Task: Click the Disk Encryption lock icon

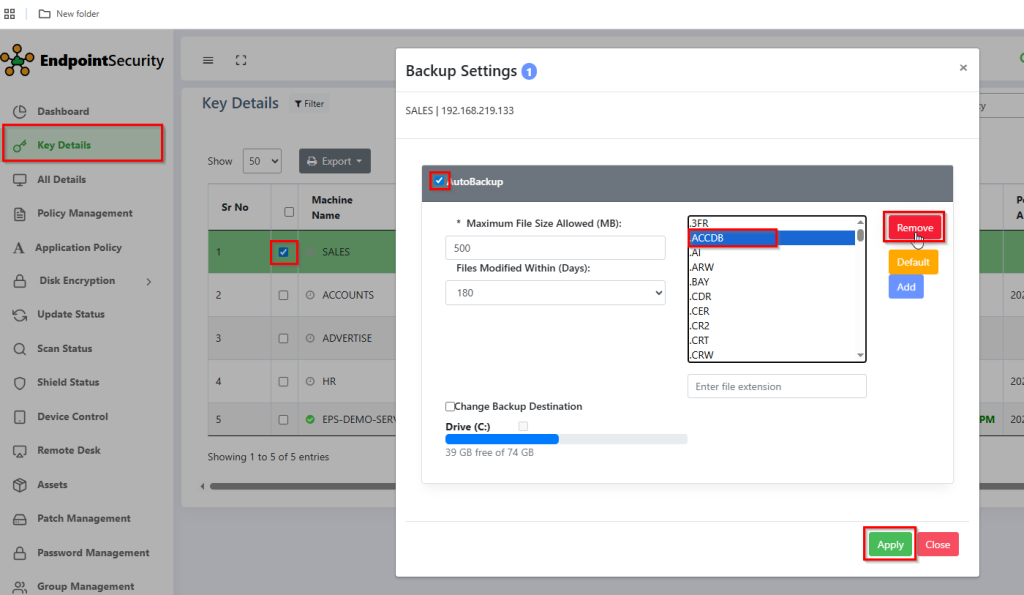Action: (x=18, y=281)
